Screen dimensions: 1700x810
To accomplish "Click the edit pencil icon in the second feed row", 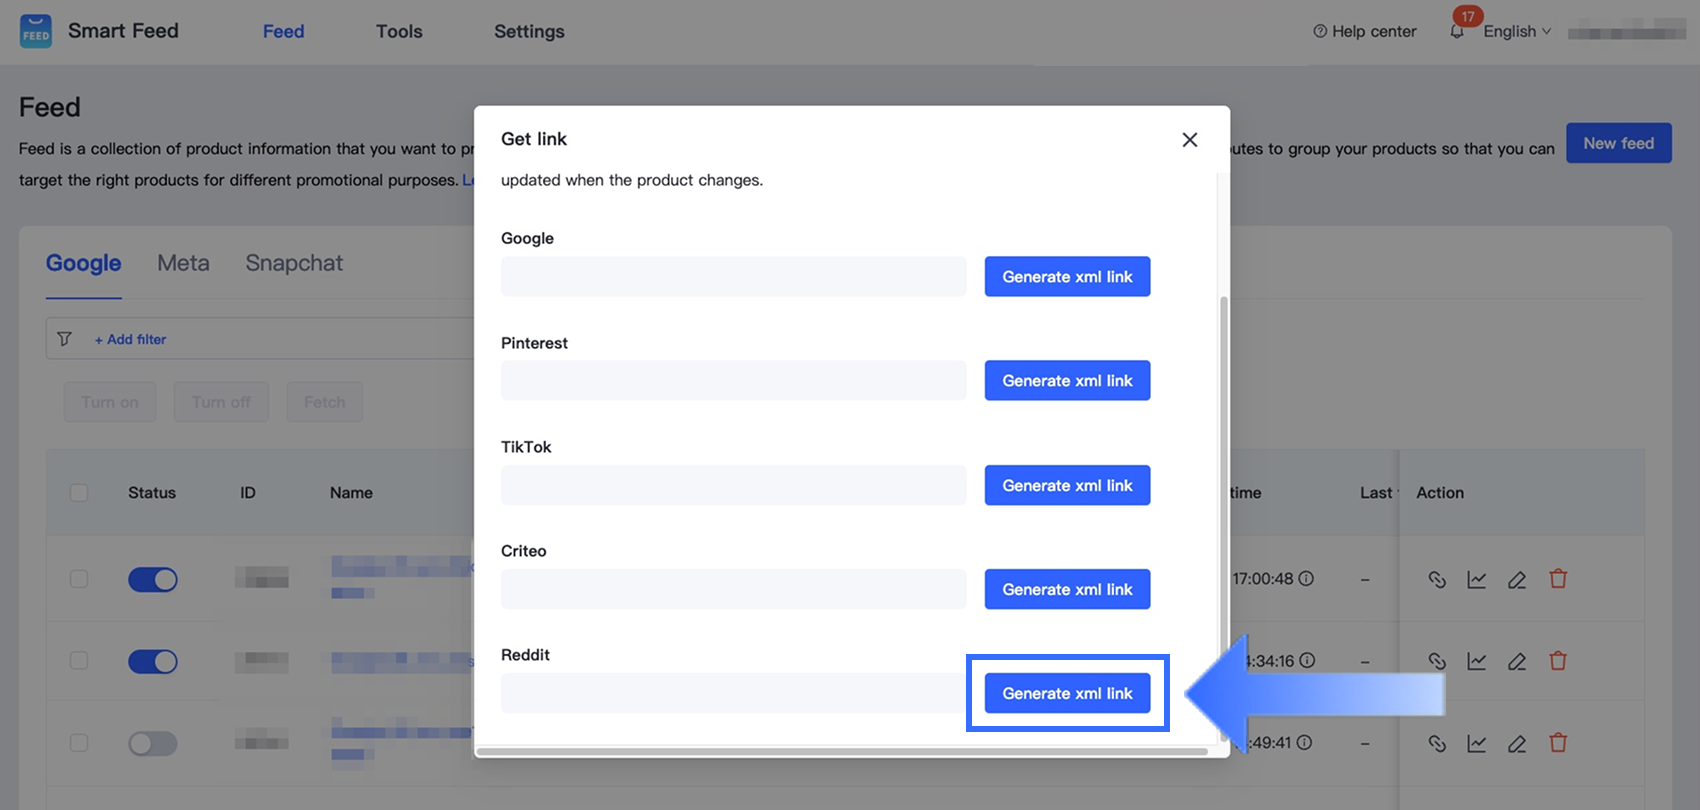I will (x=1517, y=661).
